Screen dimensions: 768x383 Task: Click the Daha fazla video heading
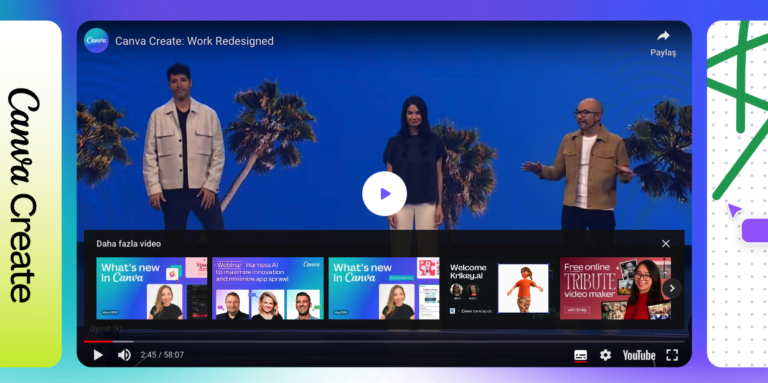click(x=128, y=243)
